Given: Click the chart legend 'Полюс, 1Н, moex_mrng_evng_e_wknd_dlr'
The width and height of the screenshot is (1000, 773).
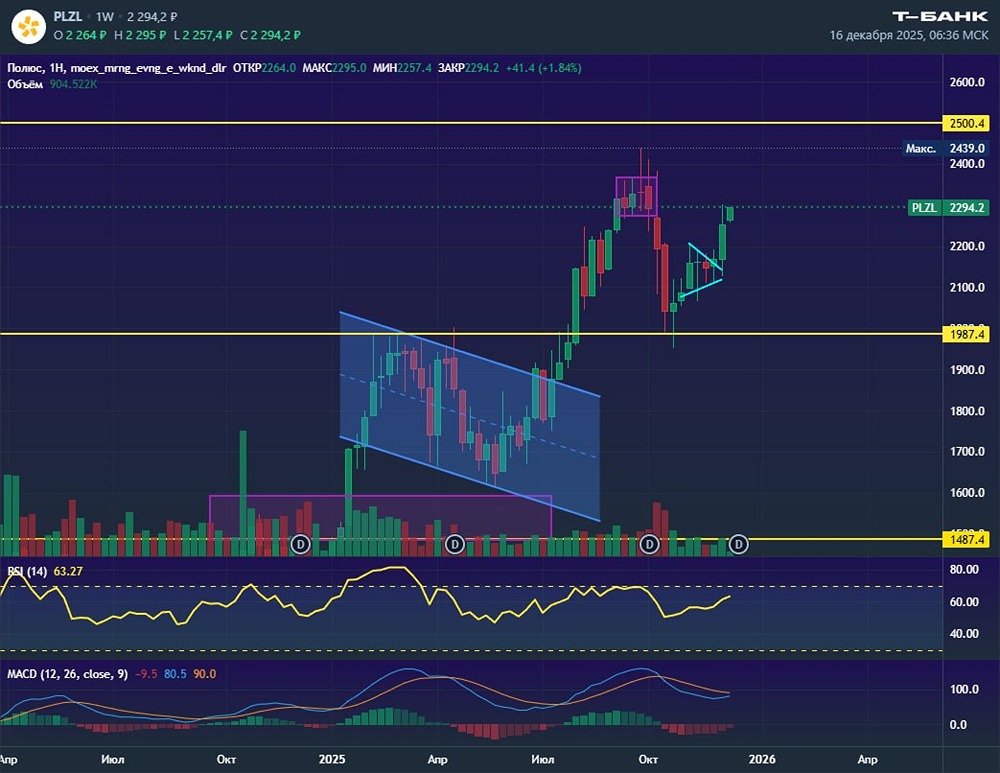Looking at the screenshot, I should 116,68.
